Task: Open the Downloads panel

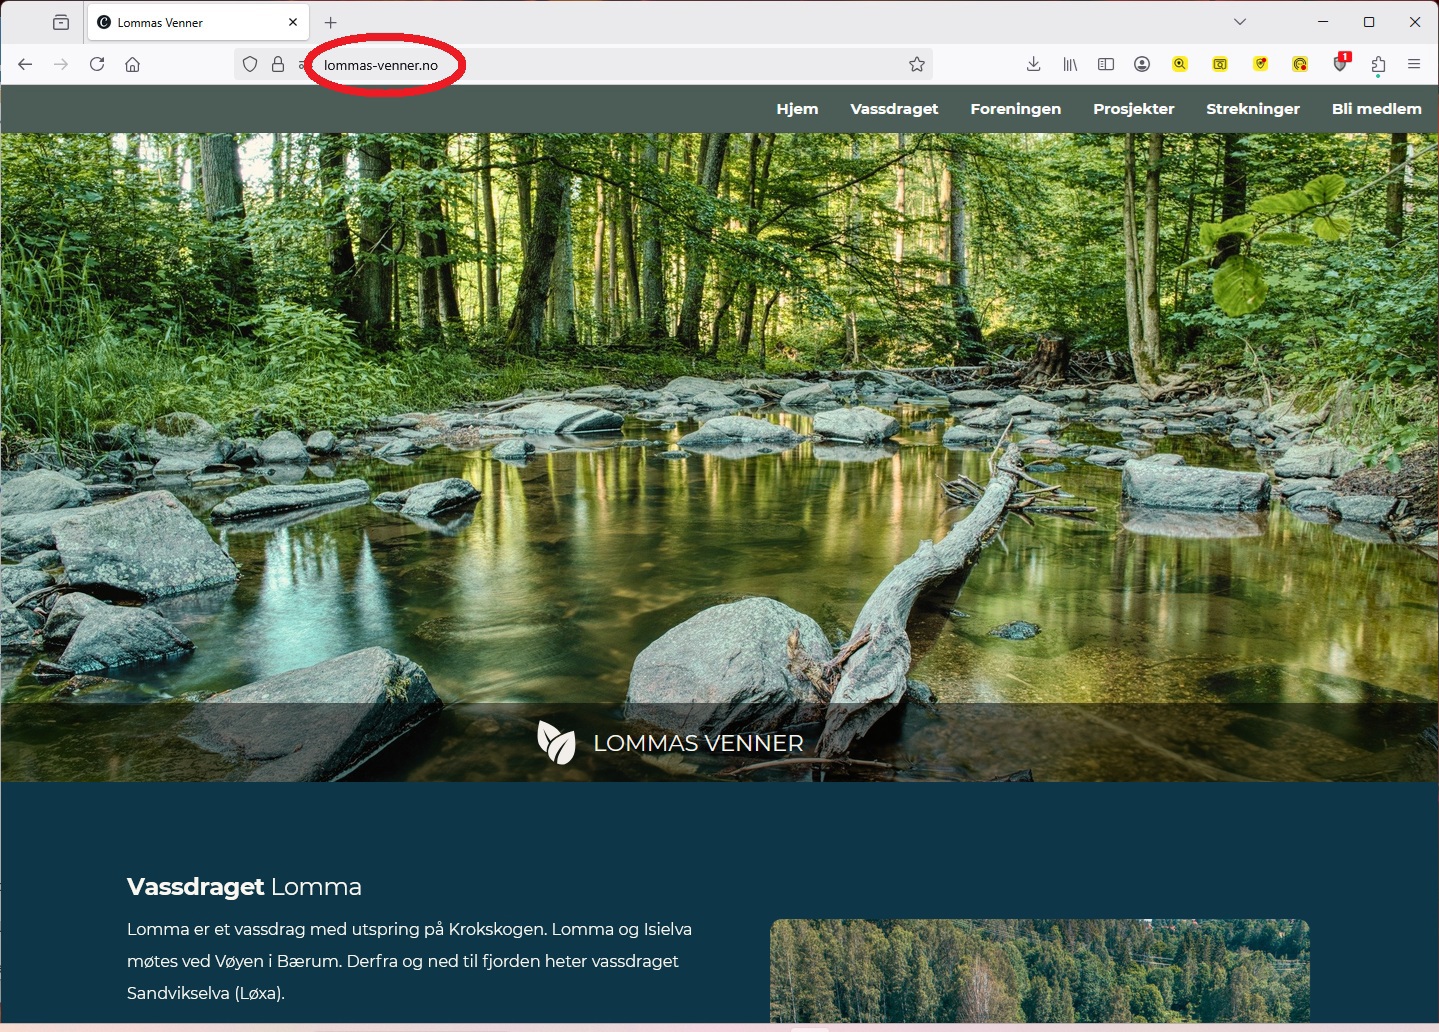Action: click(x=1033, y=64)
